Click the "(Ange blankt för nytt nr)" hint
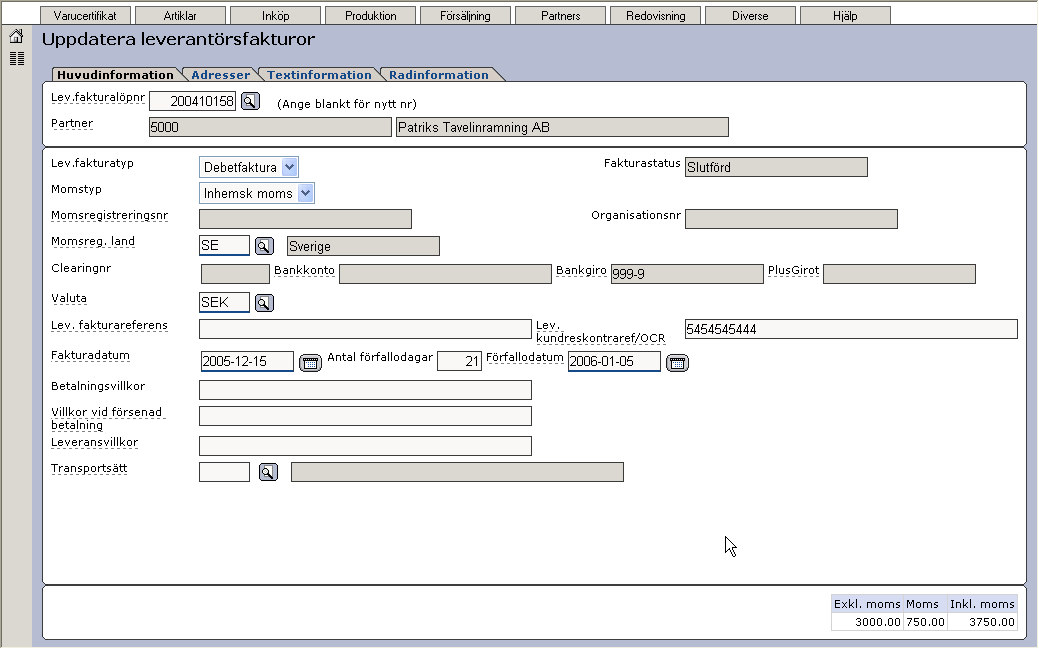Image resolution: width=1039 pixels, height=649 pixels. 347,104
